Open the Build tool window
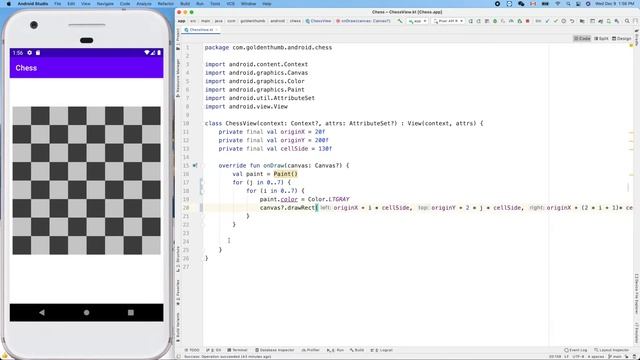640x360 pixels. [x=357, y=350]
